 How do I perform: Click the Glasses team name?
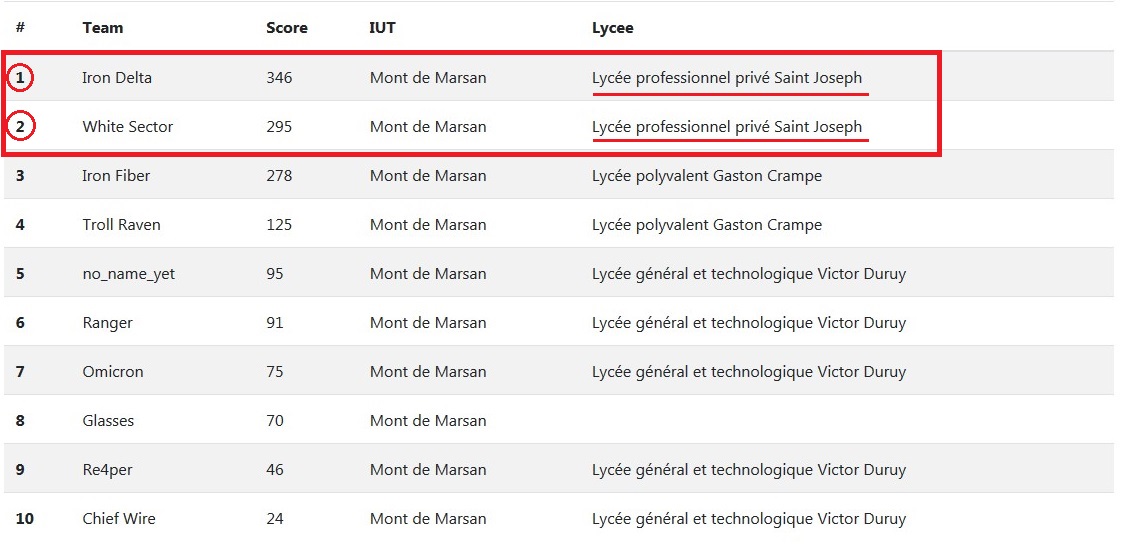(x=108, y=420)
